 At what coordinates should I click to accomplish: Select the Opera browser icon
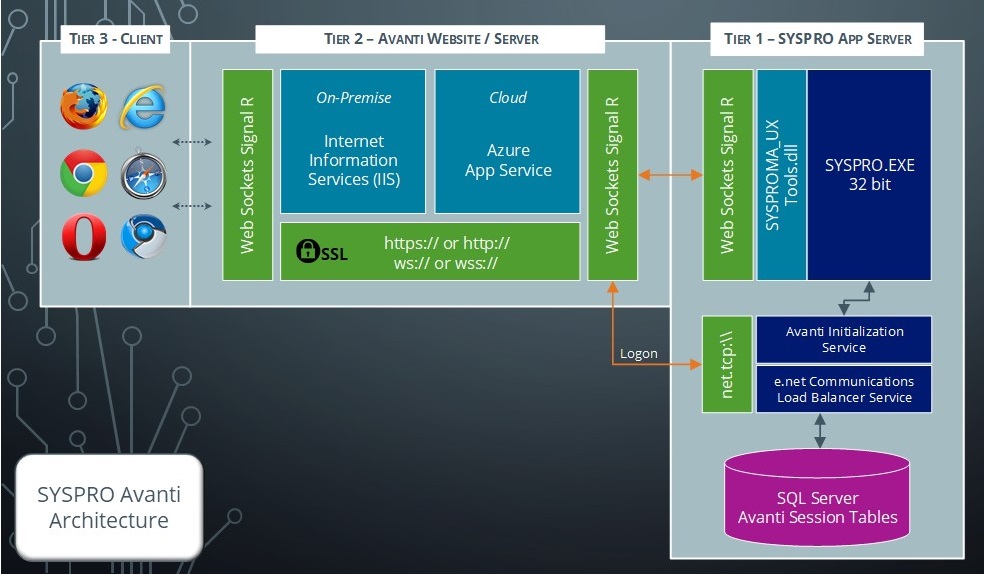[x=83, y=238]
